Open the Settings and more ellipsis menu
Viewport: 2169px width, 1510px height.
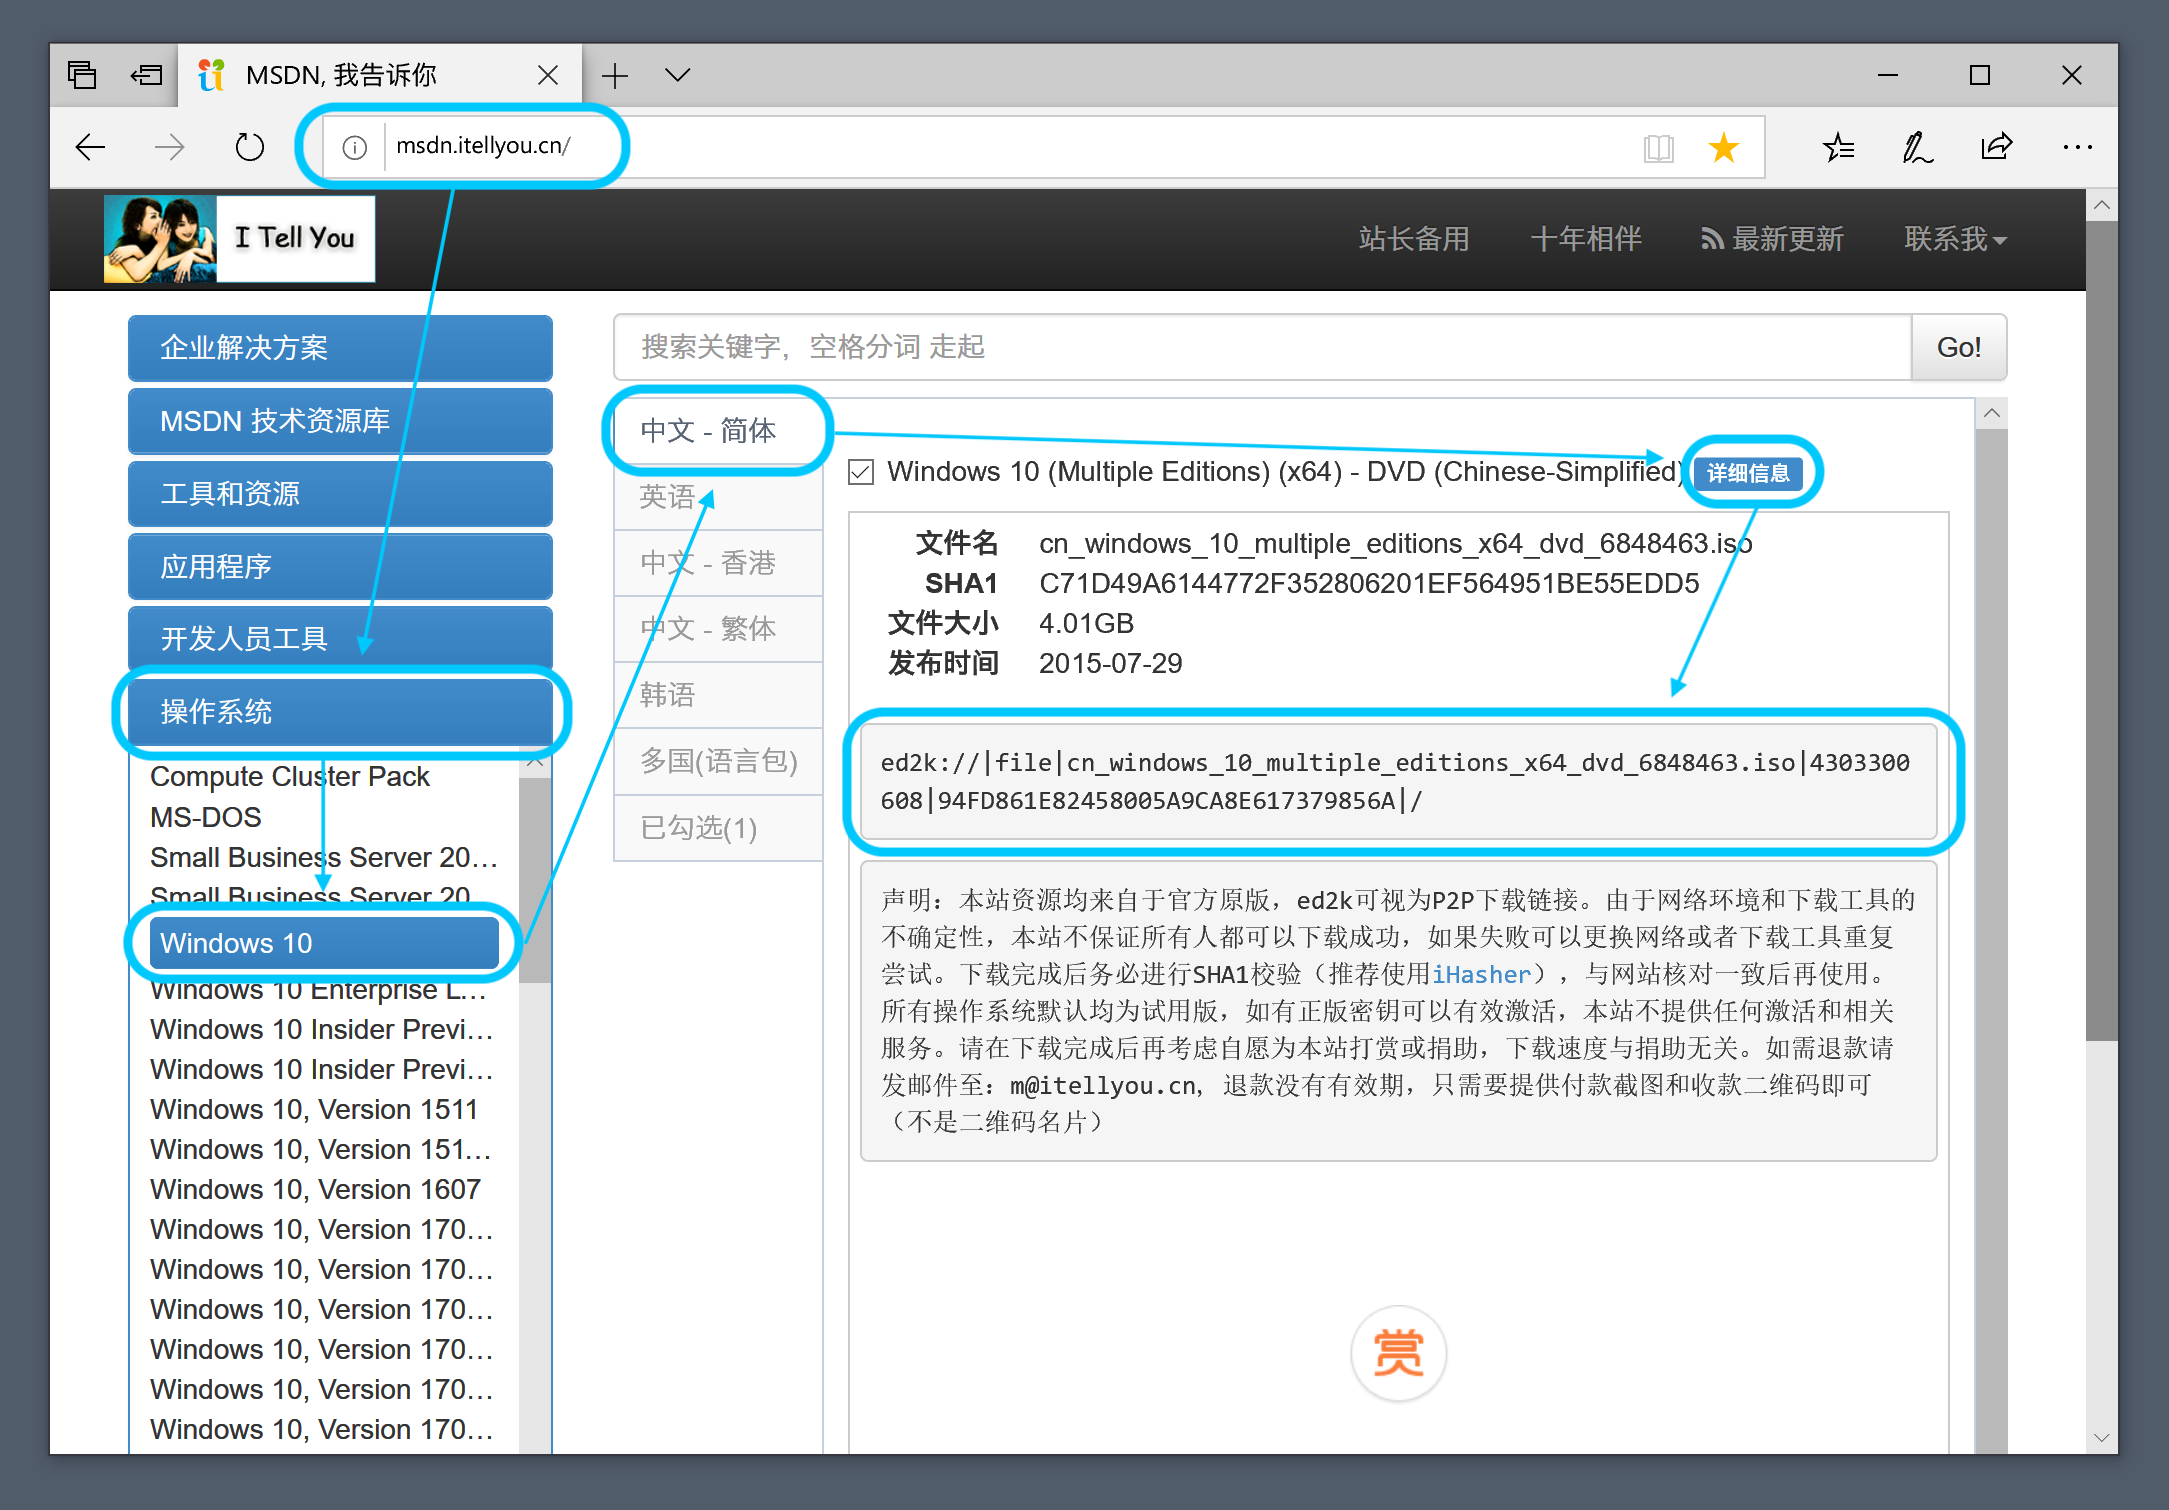tap(2077, 148)
